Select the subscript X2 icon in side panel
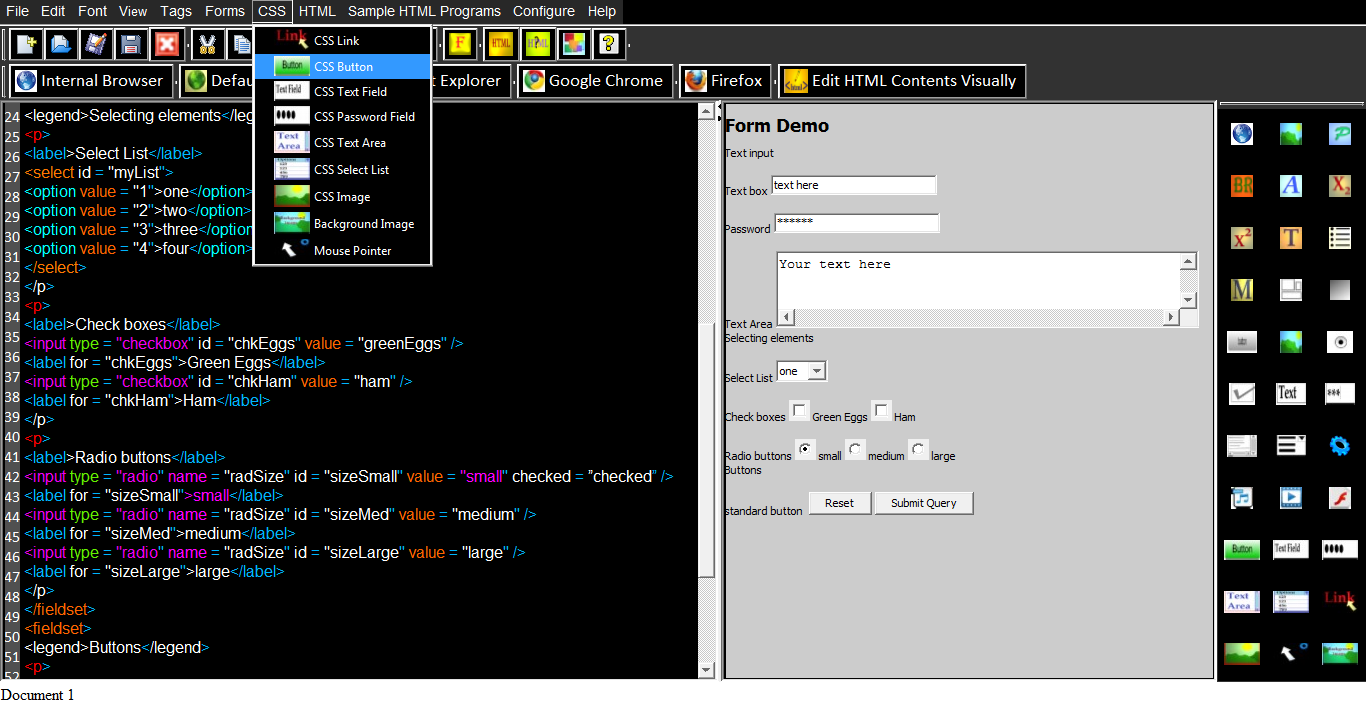 click(x=1339, y=186)
